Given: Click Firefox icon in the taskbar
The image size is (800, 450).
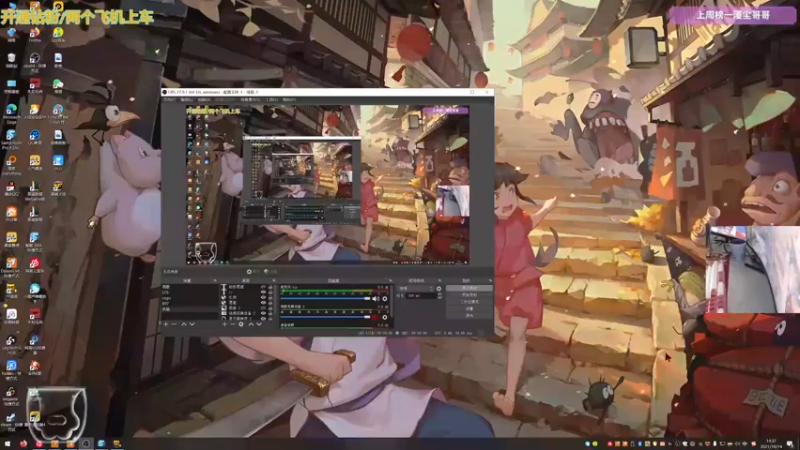Looking at the screenshot, I should [23, 443].
